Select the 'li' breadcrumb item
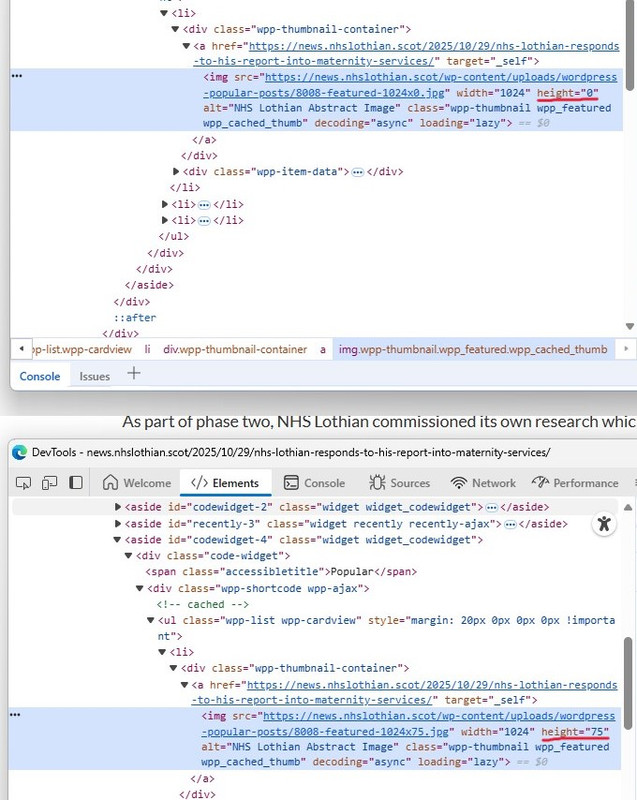 [147, 349]
